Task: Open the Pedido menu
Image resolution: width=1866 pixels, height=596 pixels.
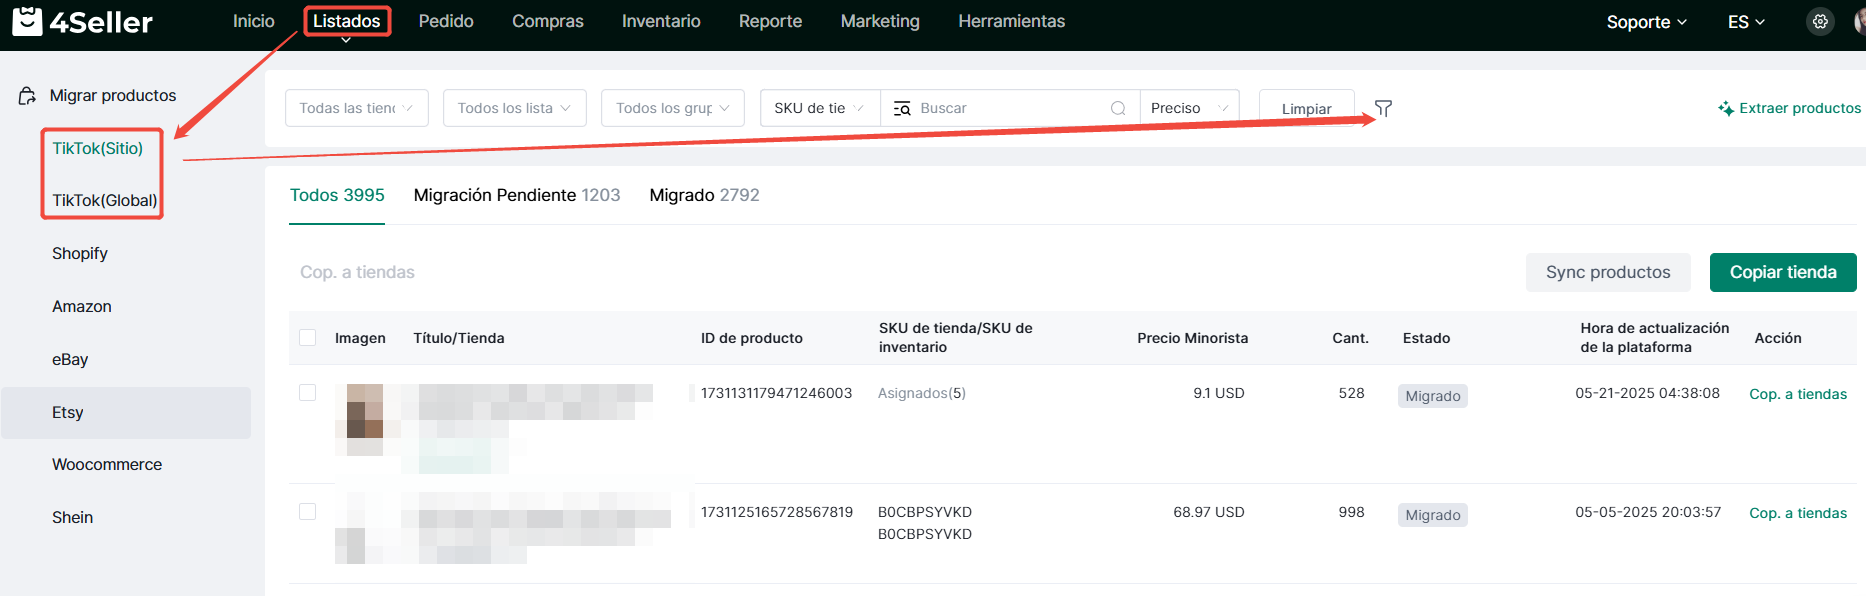Action: [446, 21]
